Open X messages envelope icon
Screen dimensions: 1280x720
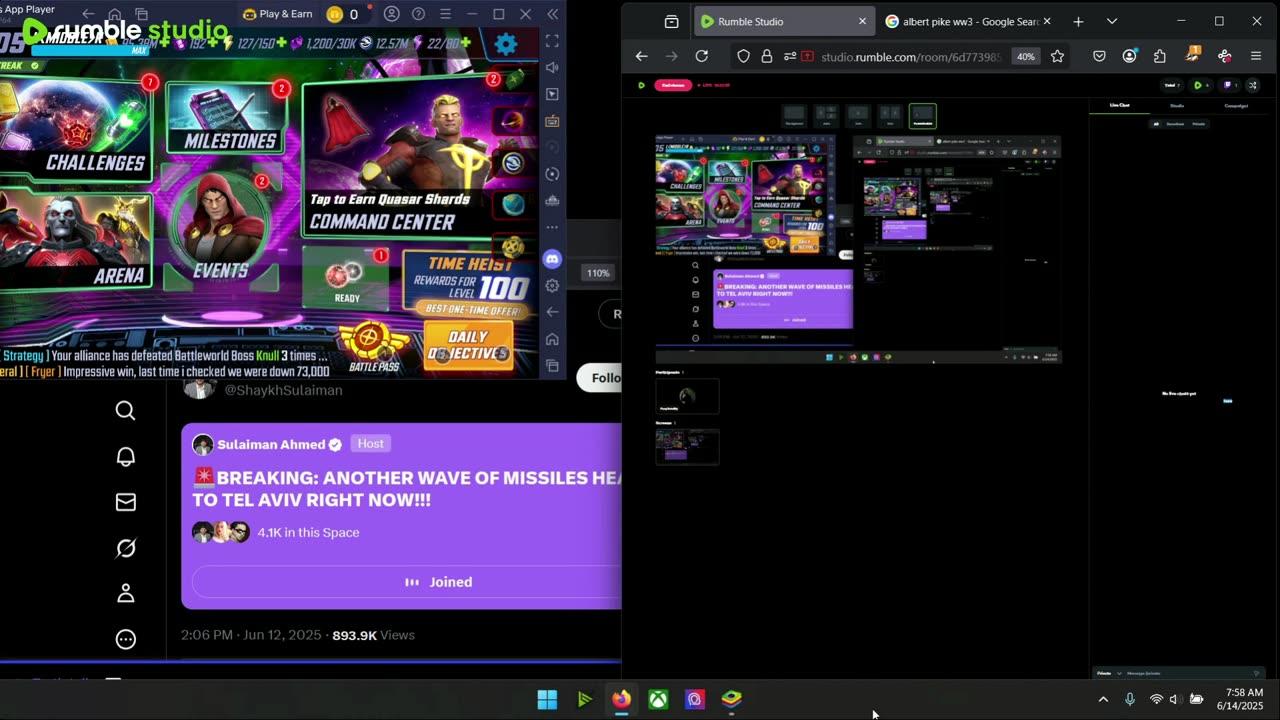(125, 502)
